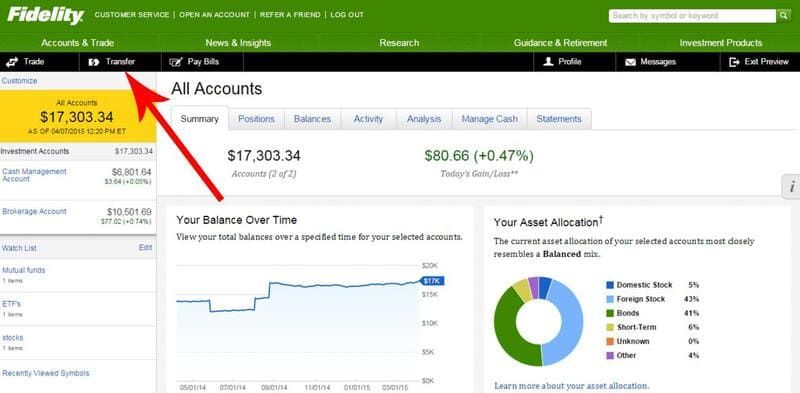Switch to the Analysis tab
Screen dimensions: 800x393
coord(424,118)
